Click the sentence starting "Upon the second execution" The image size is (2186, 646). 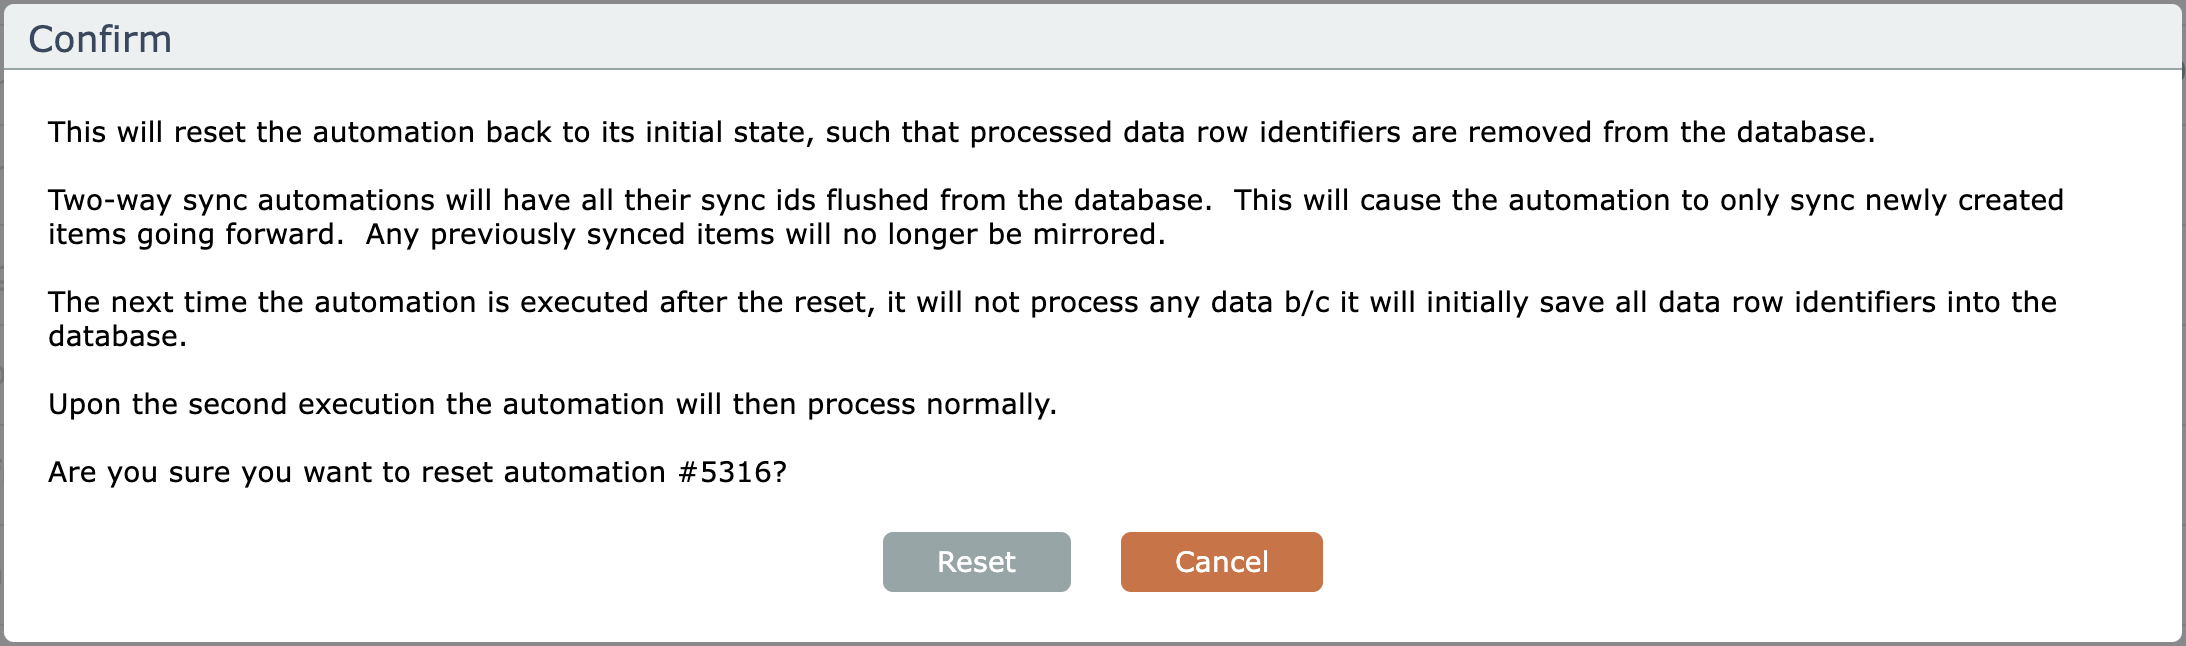click(552, 404)
